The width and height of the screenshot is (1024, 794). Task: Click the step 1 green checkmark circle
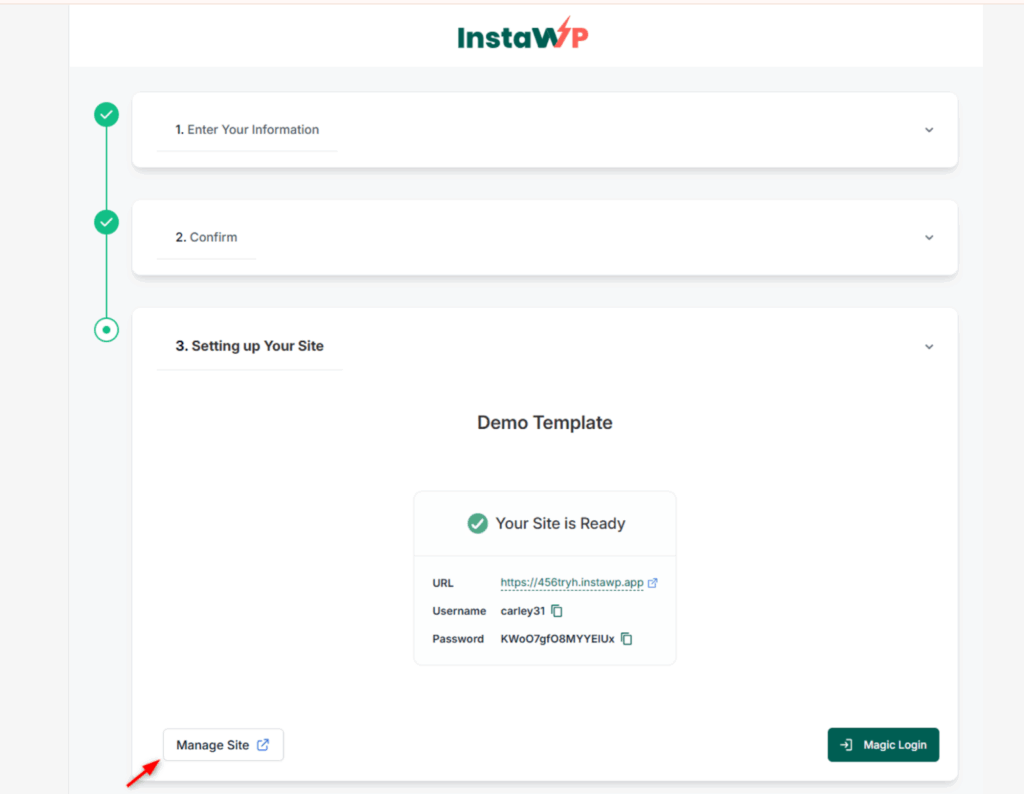pyautogui.click(x=106, y=115)
